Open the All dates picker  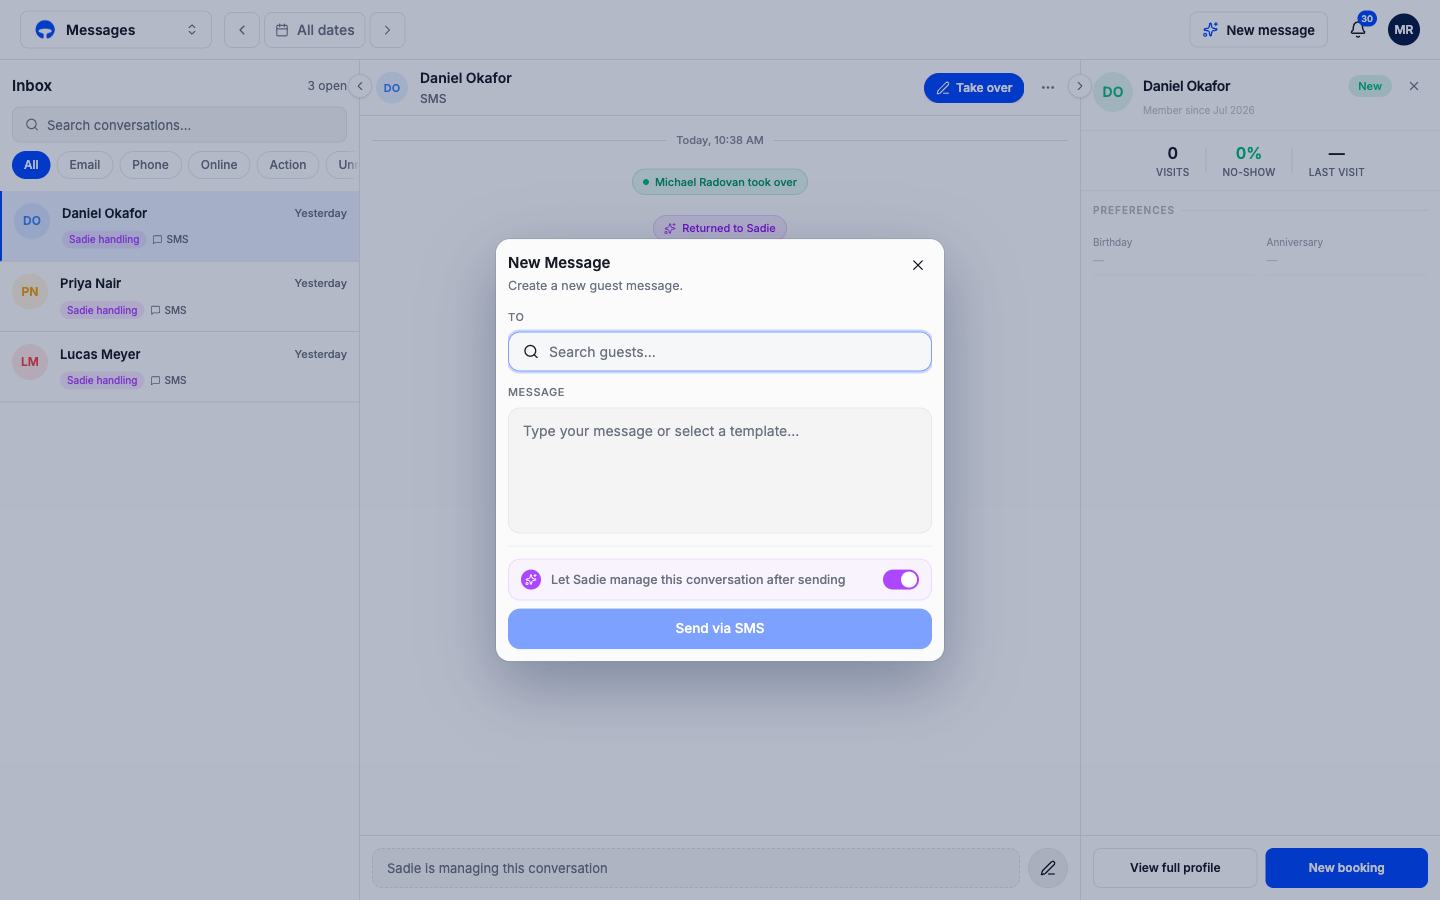[x=315, y=30]
